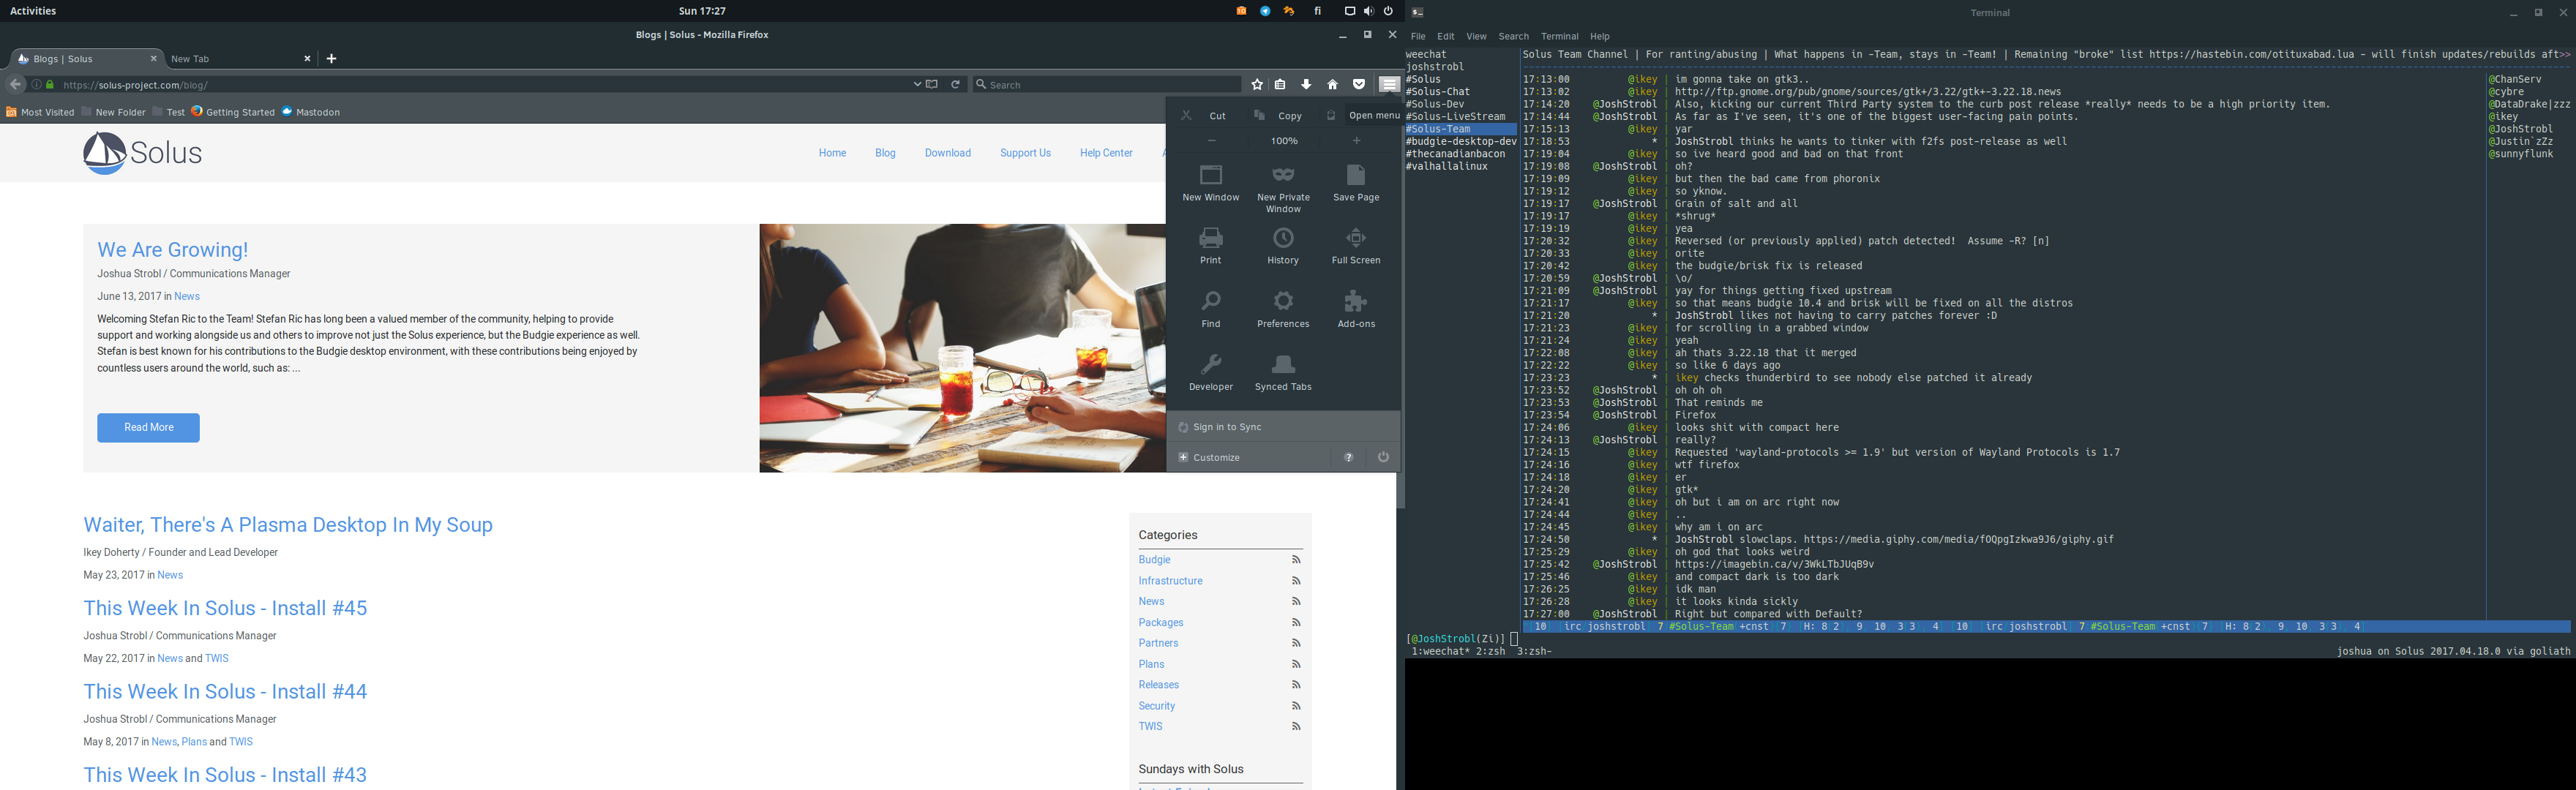The height and width of the screenshot is (790, 2576).
Task: Focus the Firefox Search field
Action: (1107, 85)
